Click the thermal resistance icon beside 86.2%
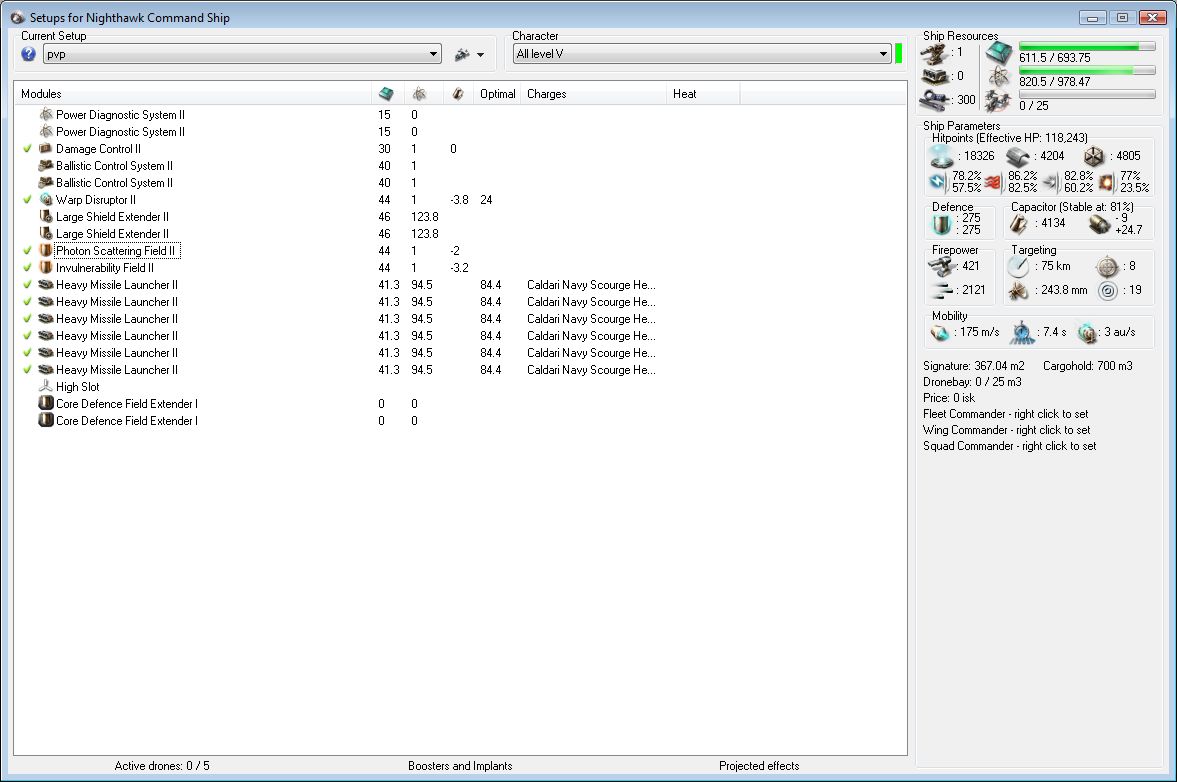This screenshot has height=782, width=1177. coord(994,182)
